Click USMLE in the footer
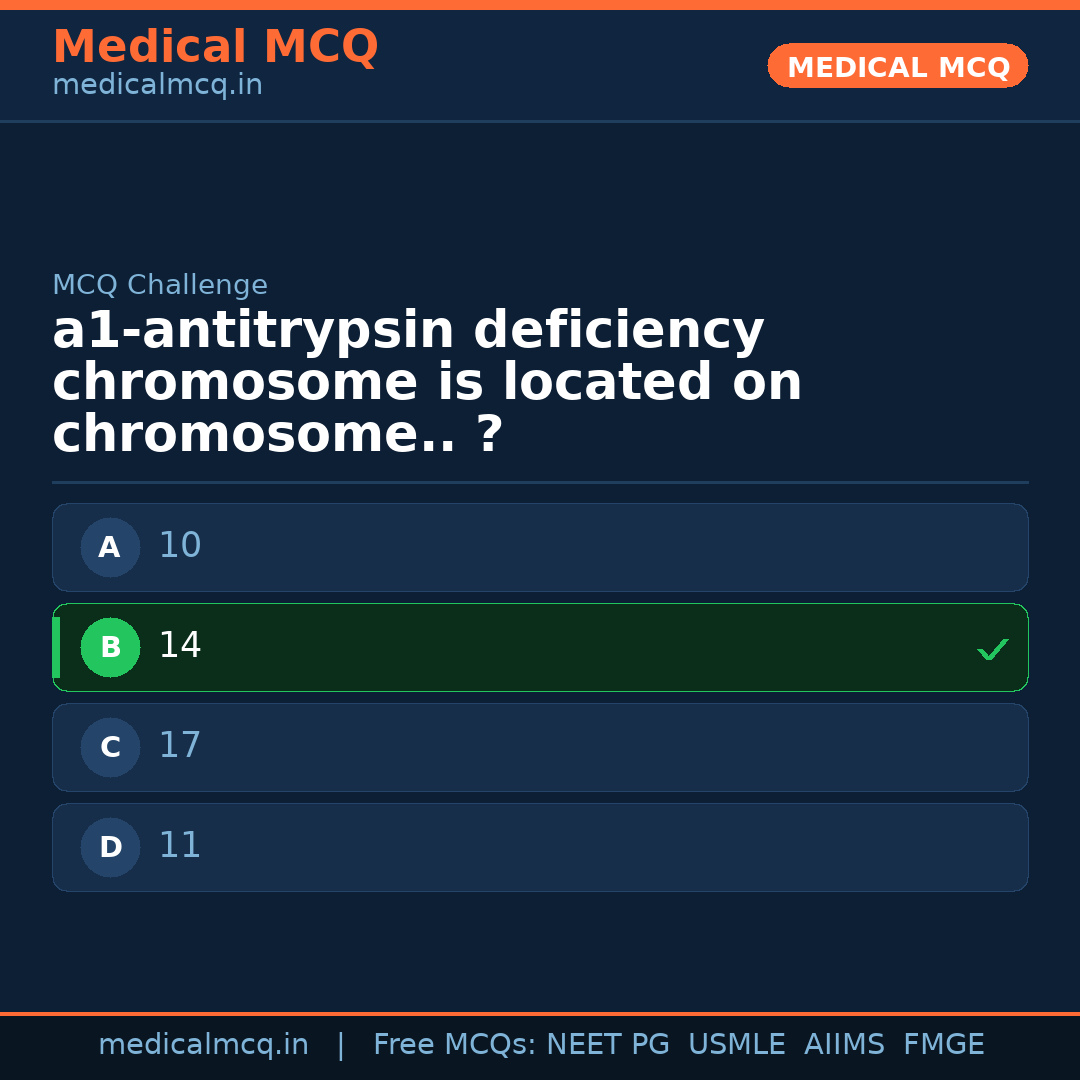Screen dimensions: 1080x1080 point(736,1045)
